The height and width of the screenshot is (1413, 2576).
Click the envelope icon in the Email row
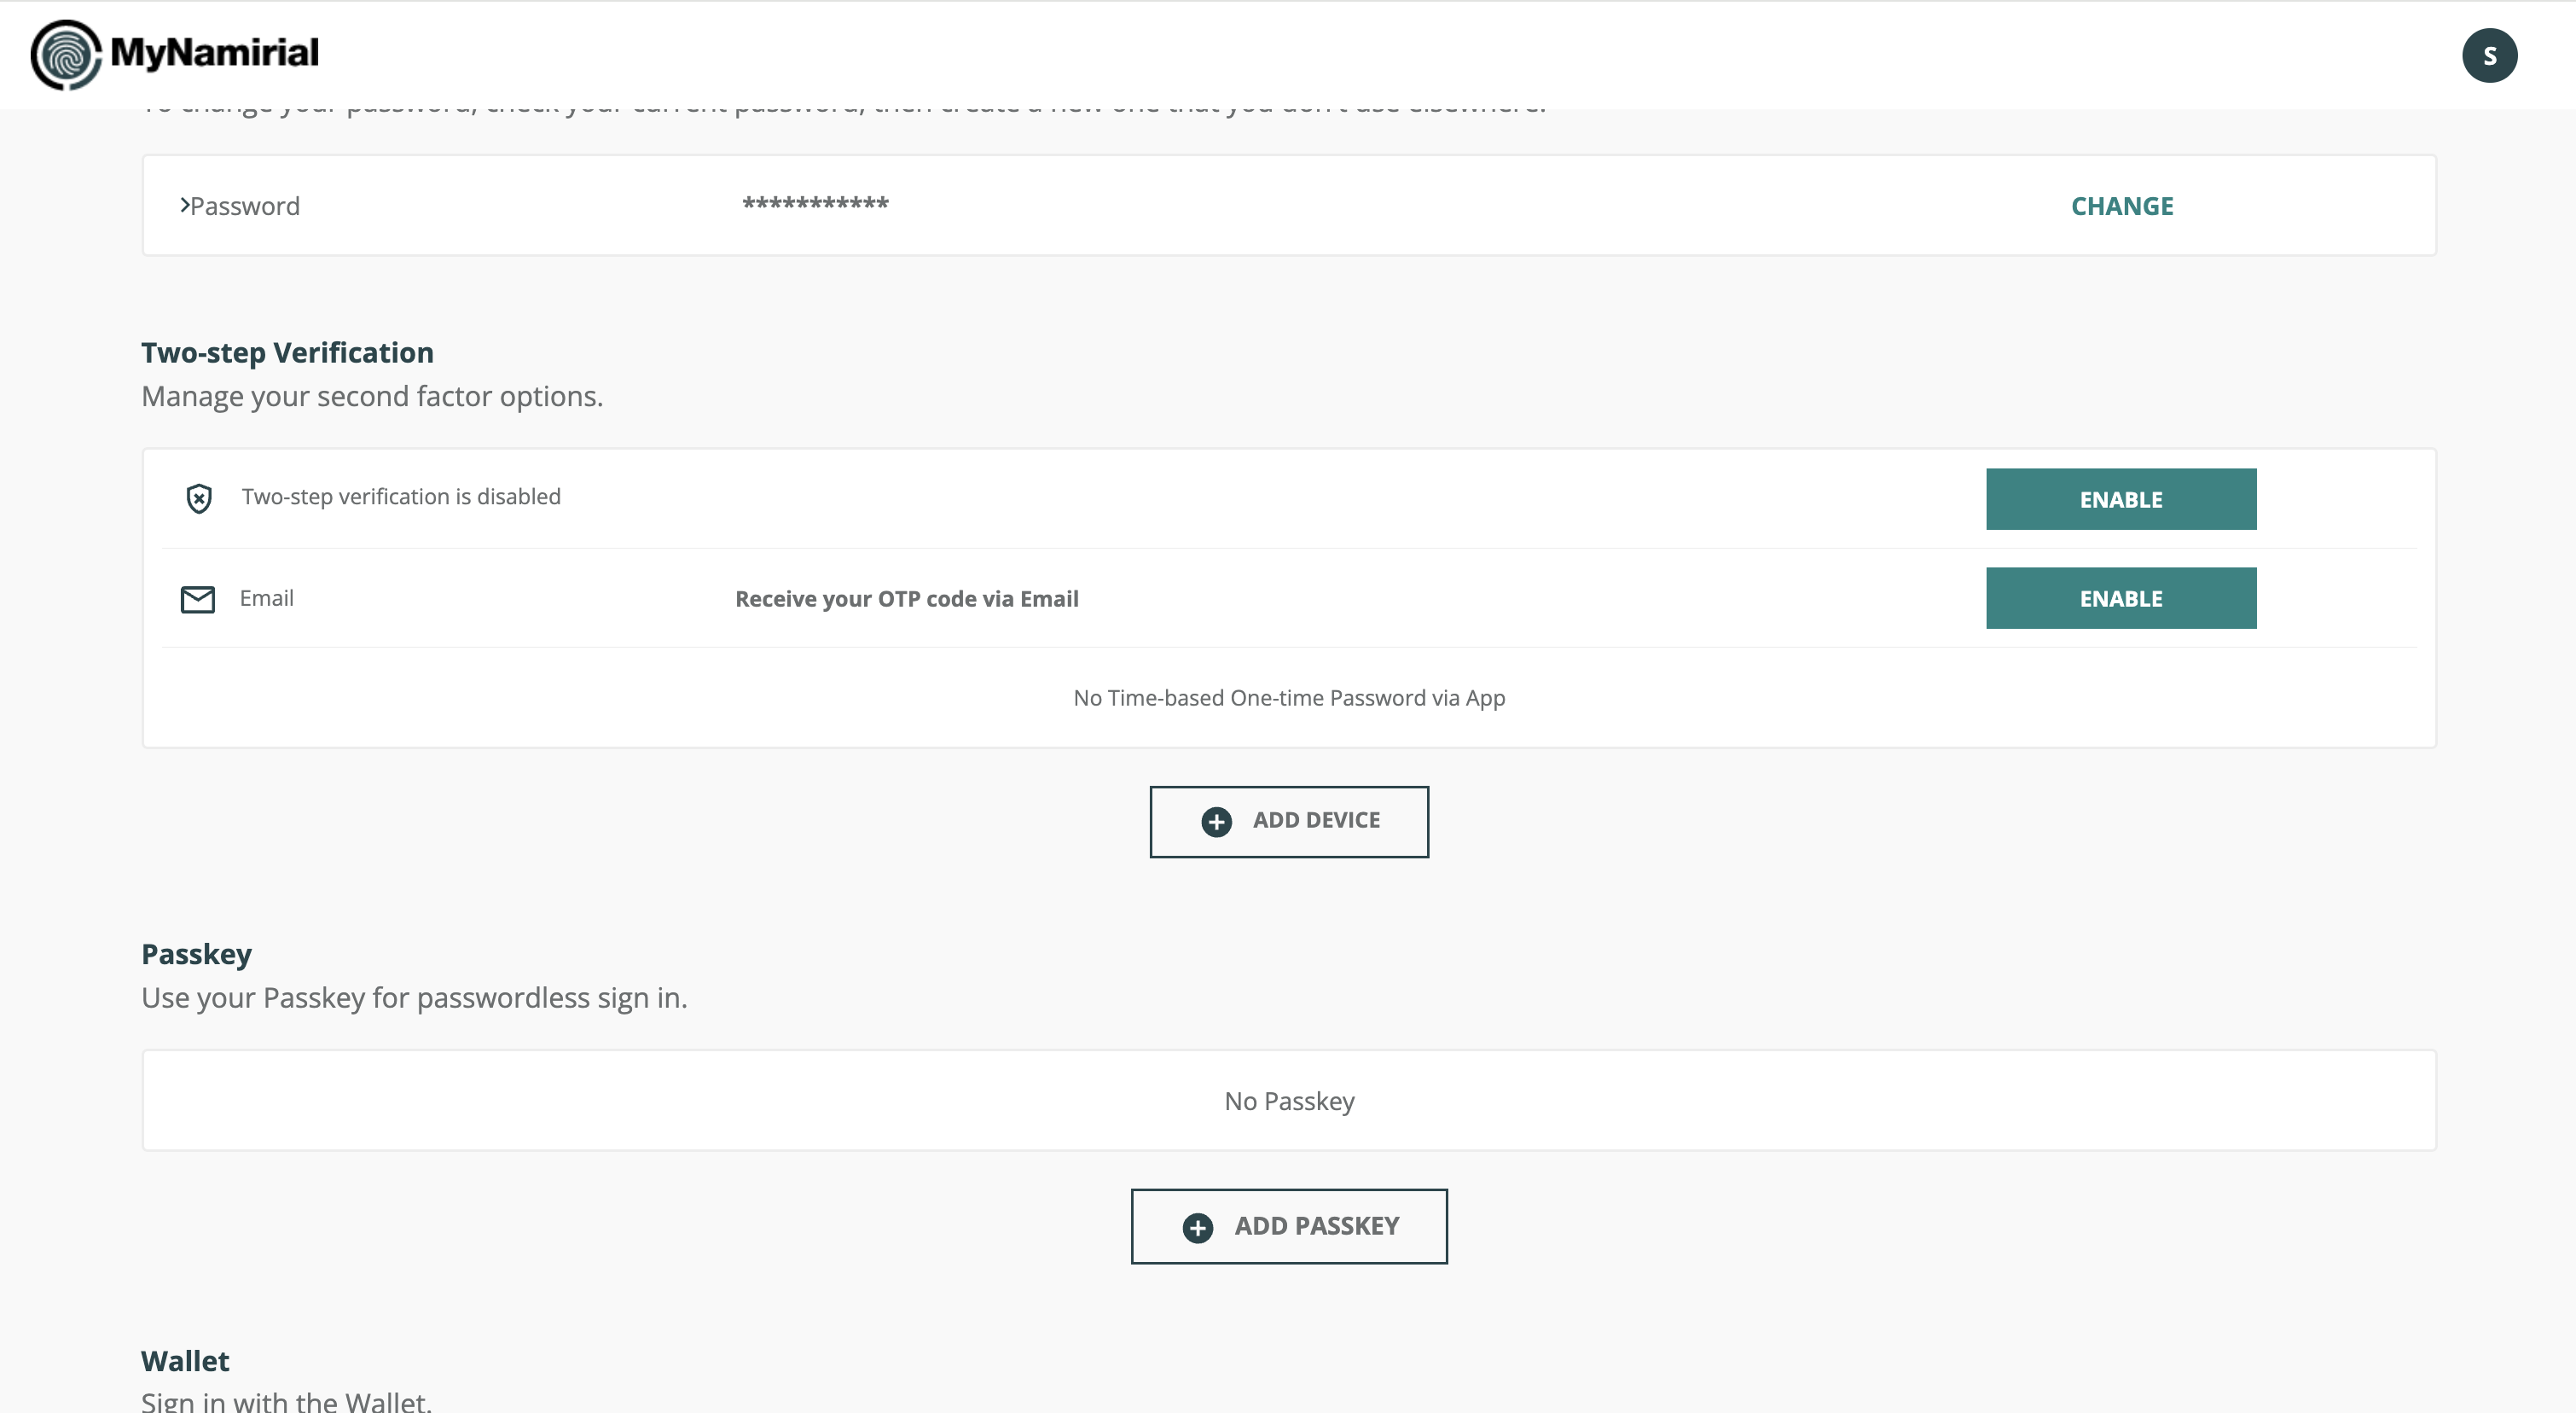pos(198,599)
